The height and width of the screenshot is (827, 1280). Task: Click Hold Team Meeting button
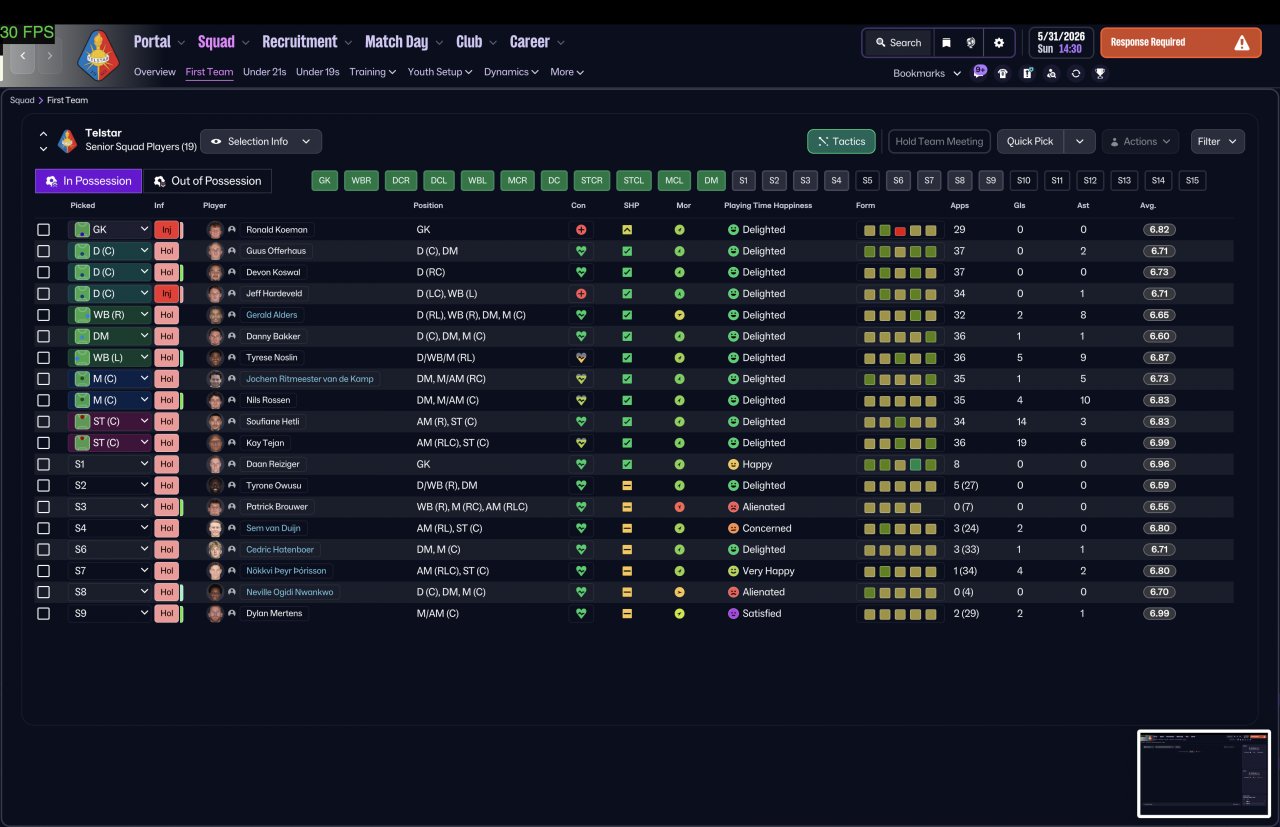click(939, 142)
